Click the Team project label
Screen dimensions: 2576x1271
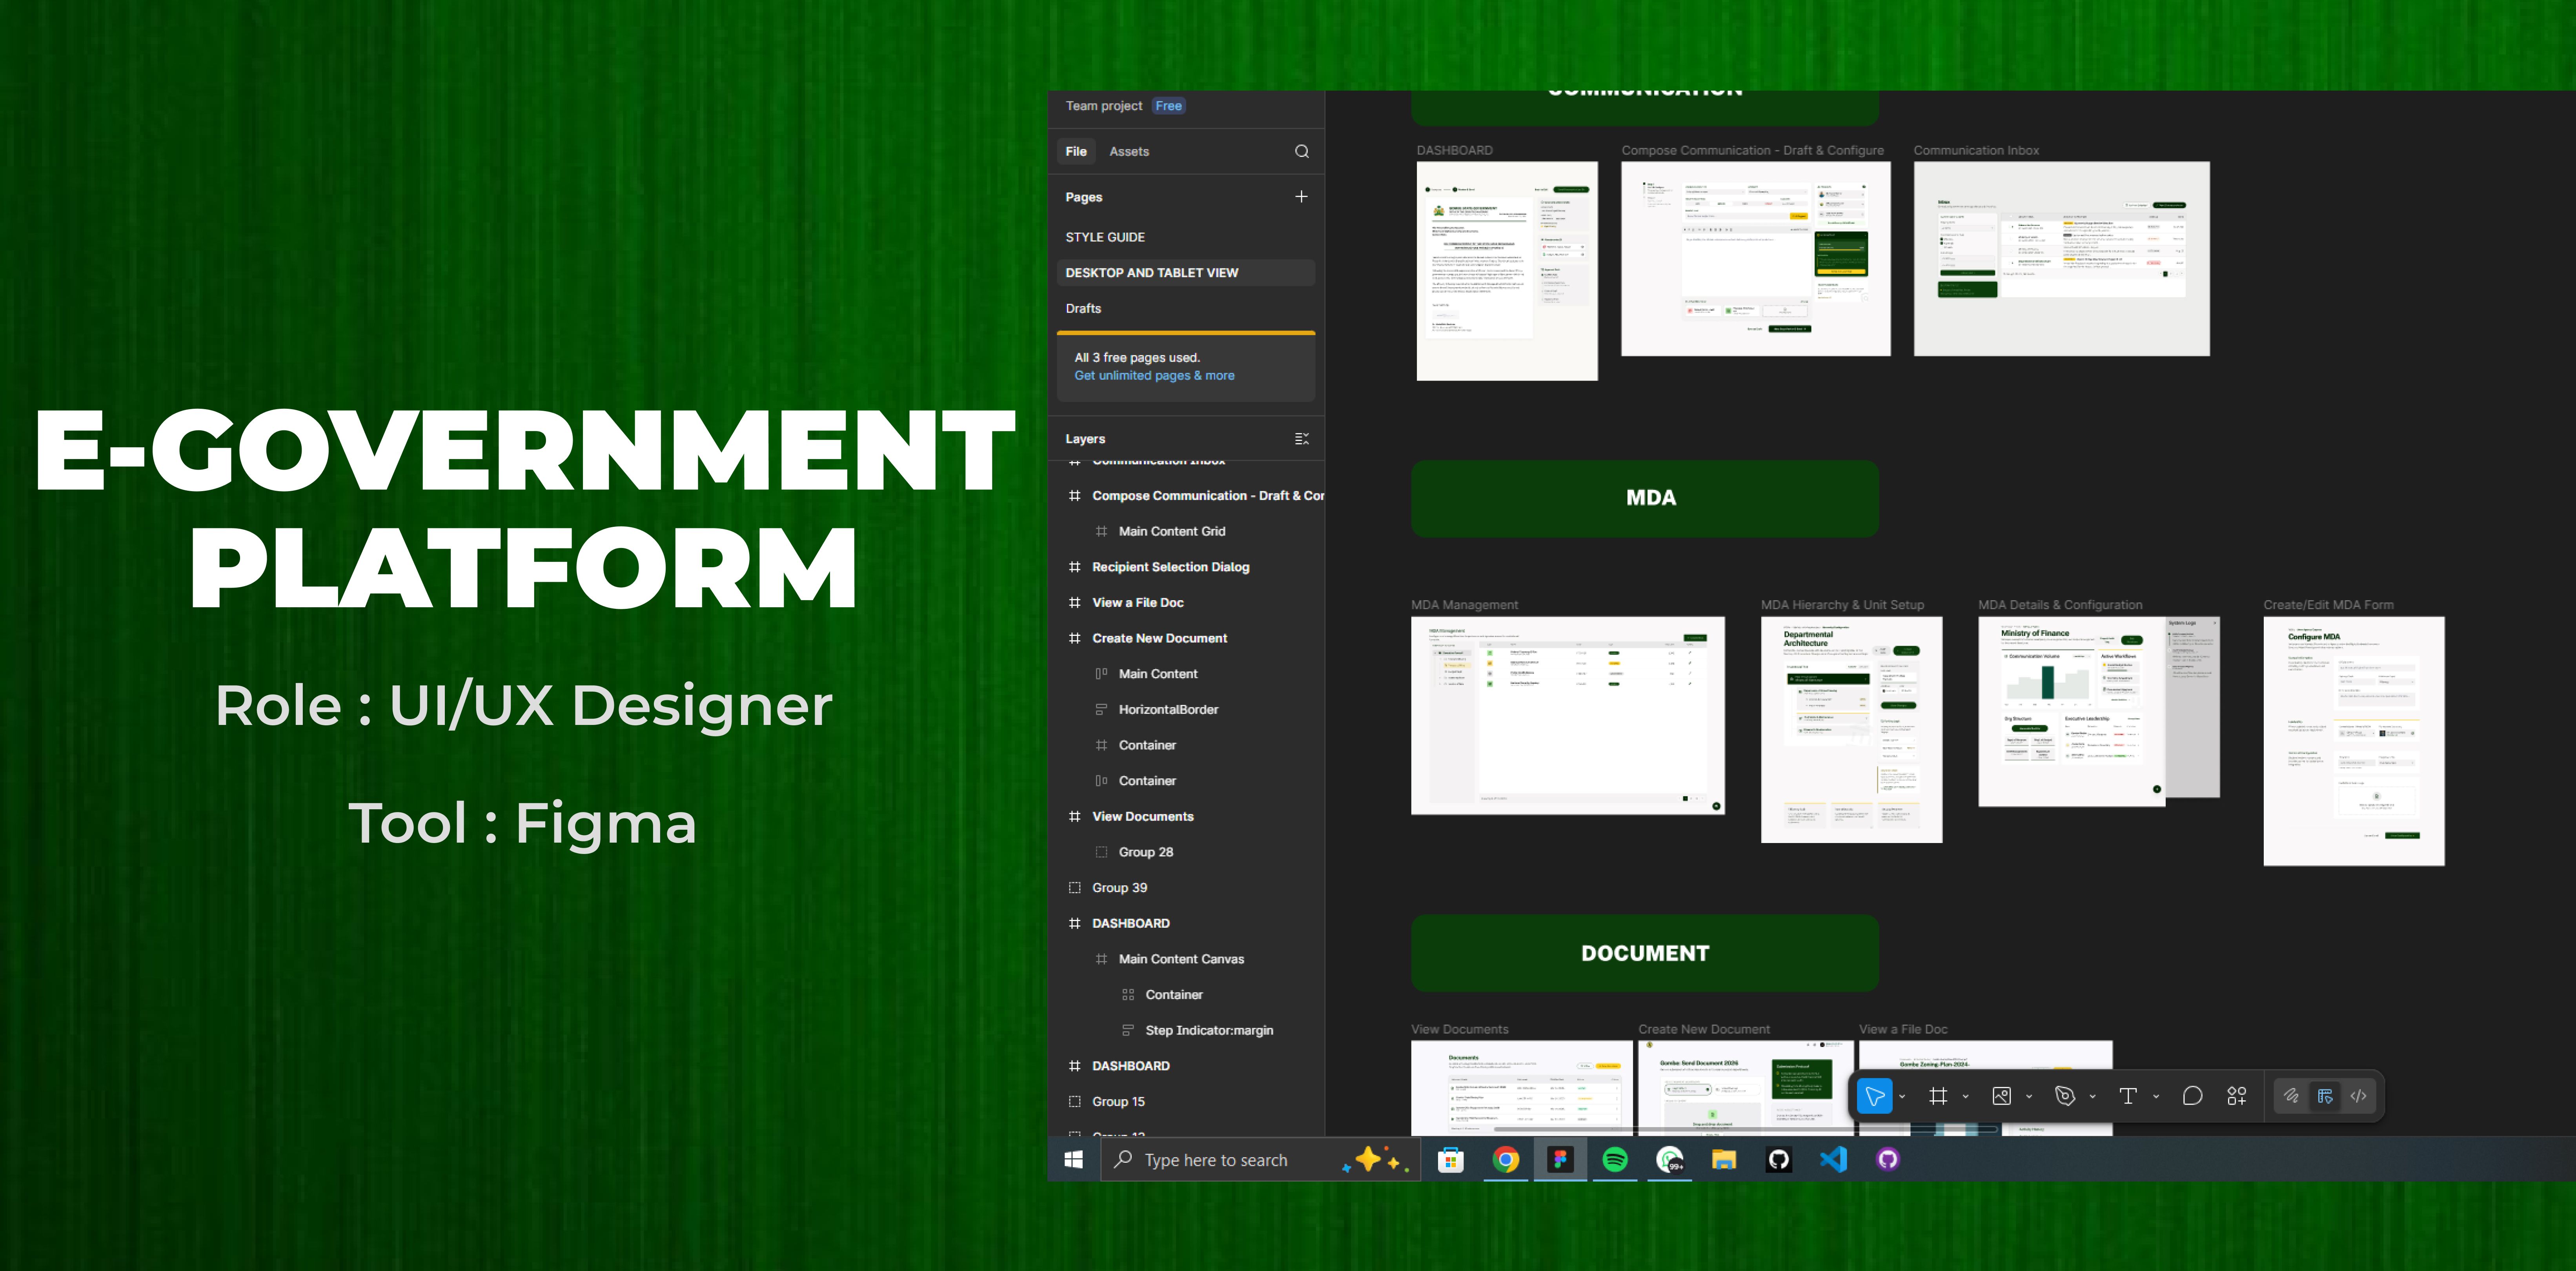[x=1104, y=106]
